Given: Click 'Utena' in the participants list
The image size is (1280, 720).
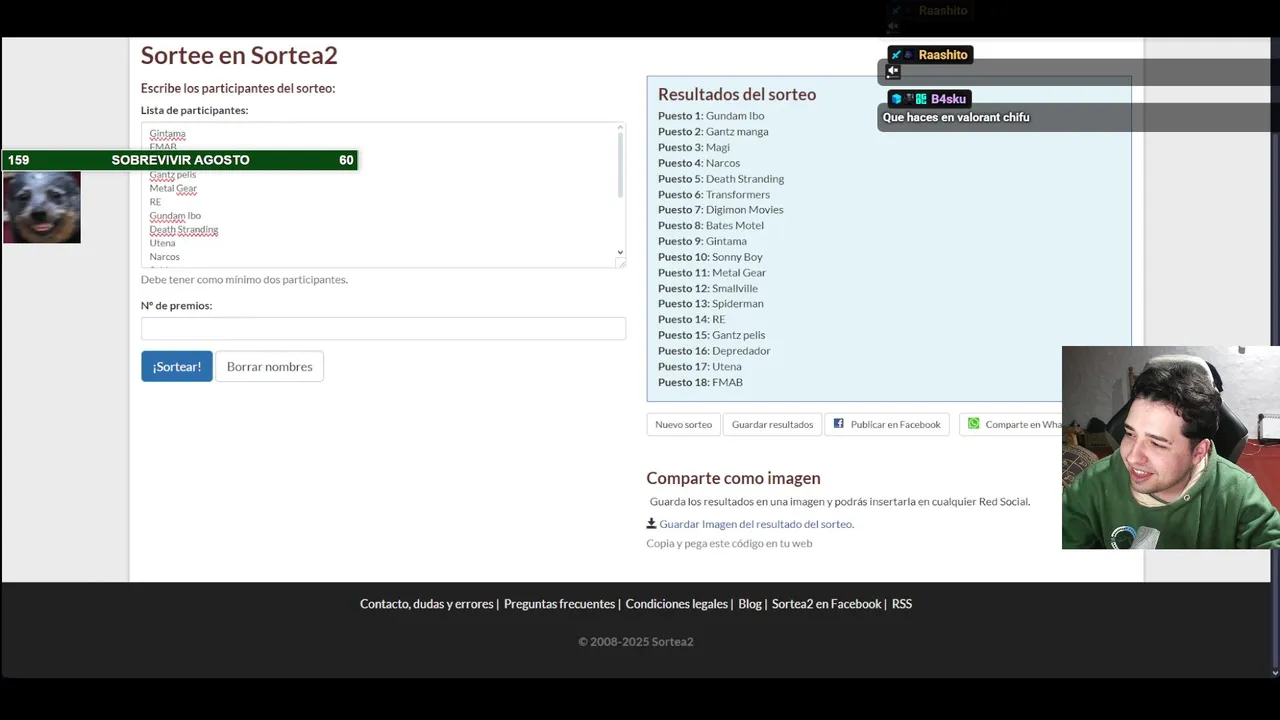Looking at the screenshot, I should (x=162, y=243).
